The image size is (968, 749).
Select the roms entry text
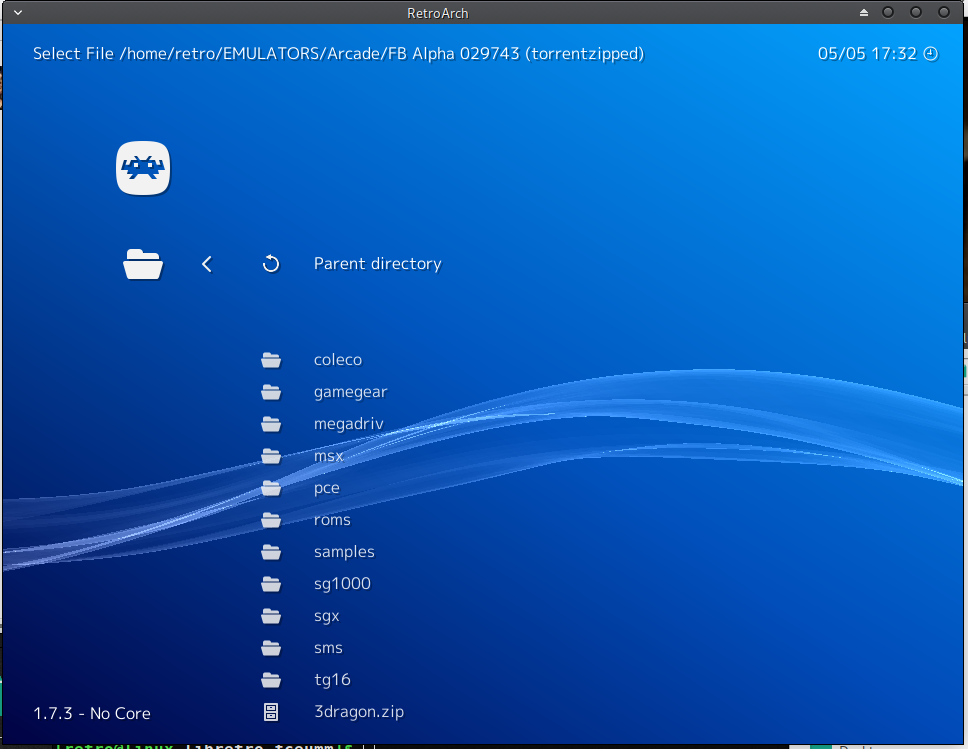[x=332, y=521]
